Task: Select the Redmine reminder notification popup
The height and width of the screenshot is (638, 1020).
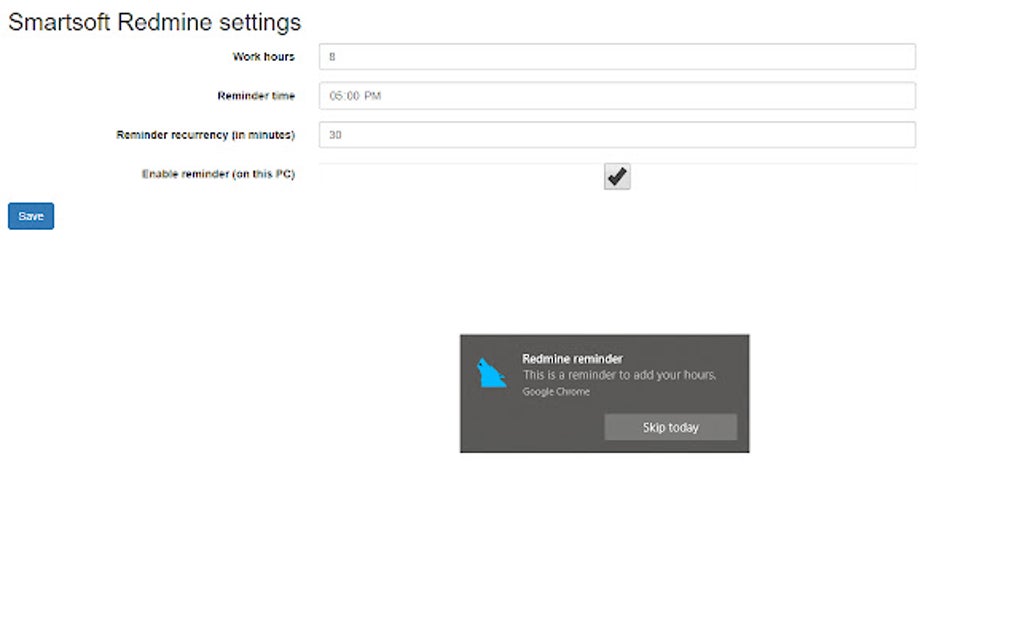Action: [604, 393]
